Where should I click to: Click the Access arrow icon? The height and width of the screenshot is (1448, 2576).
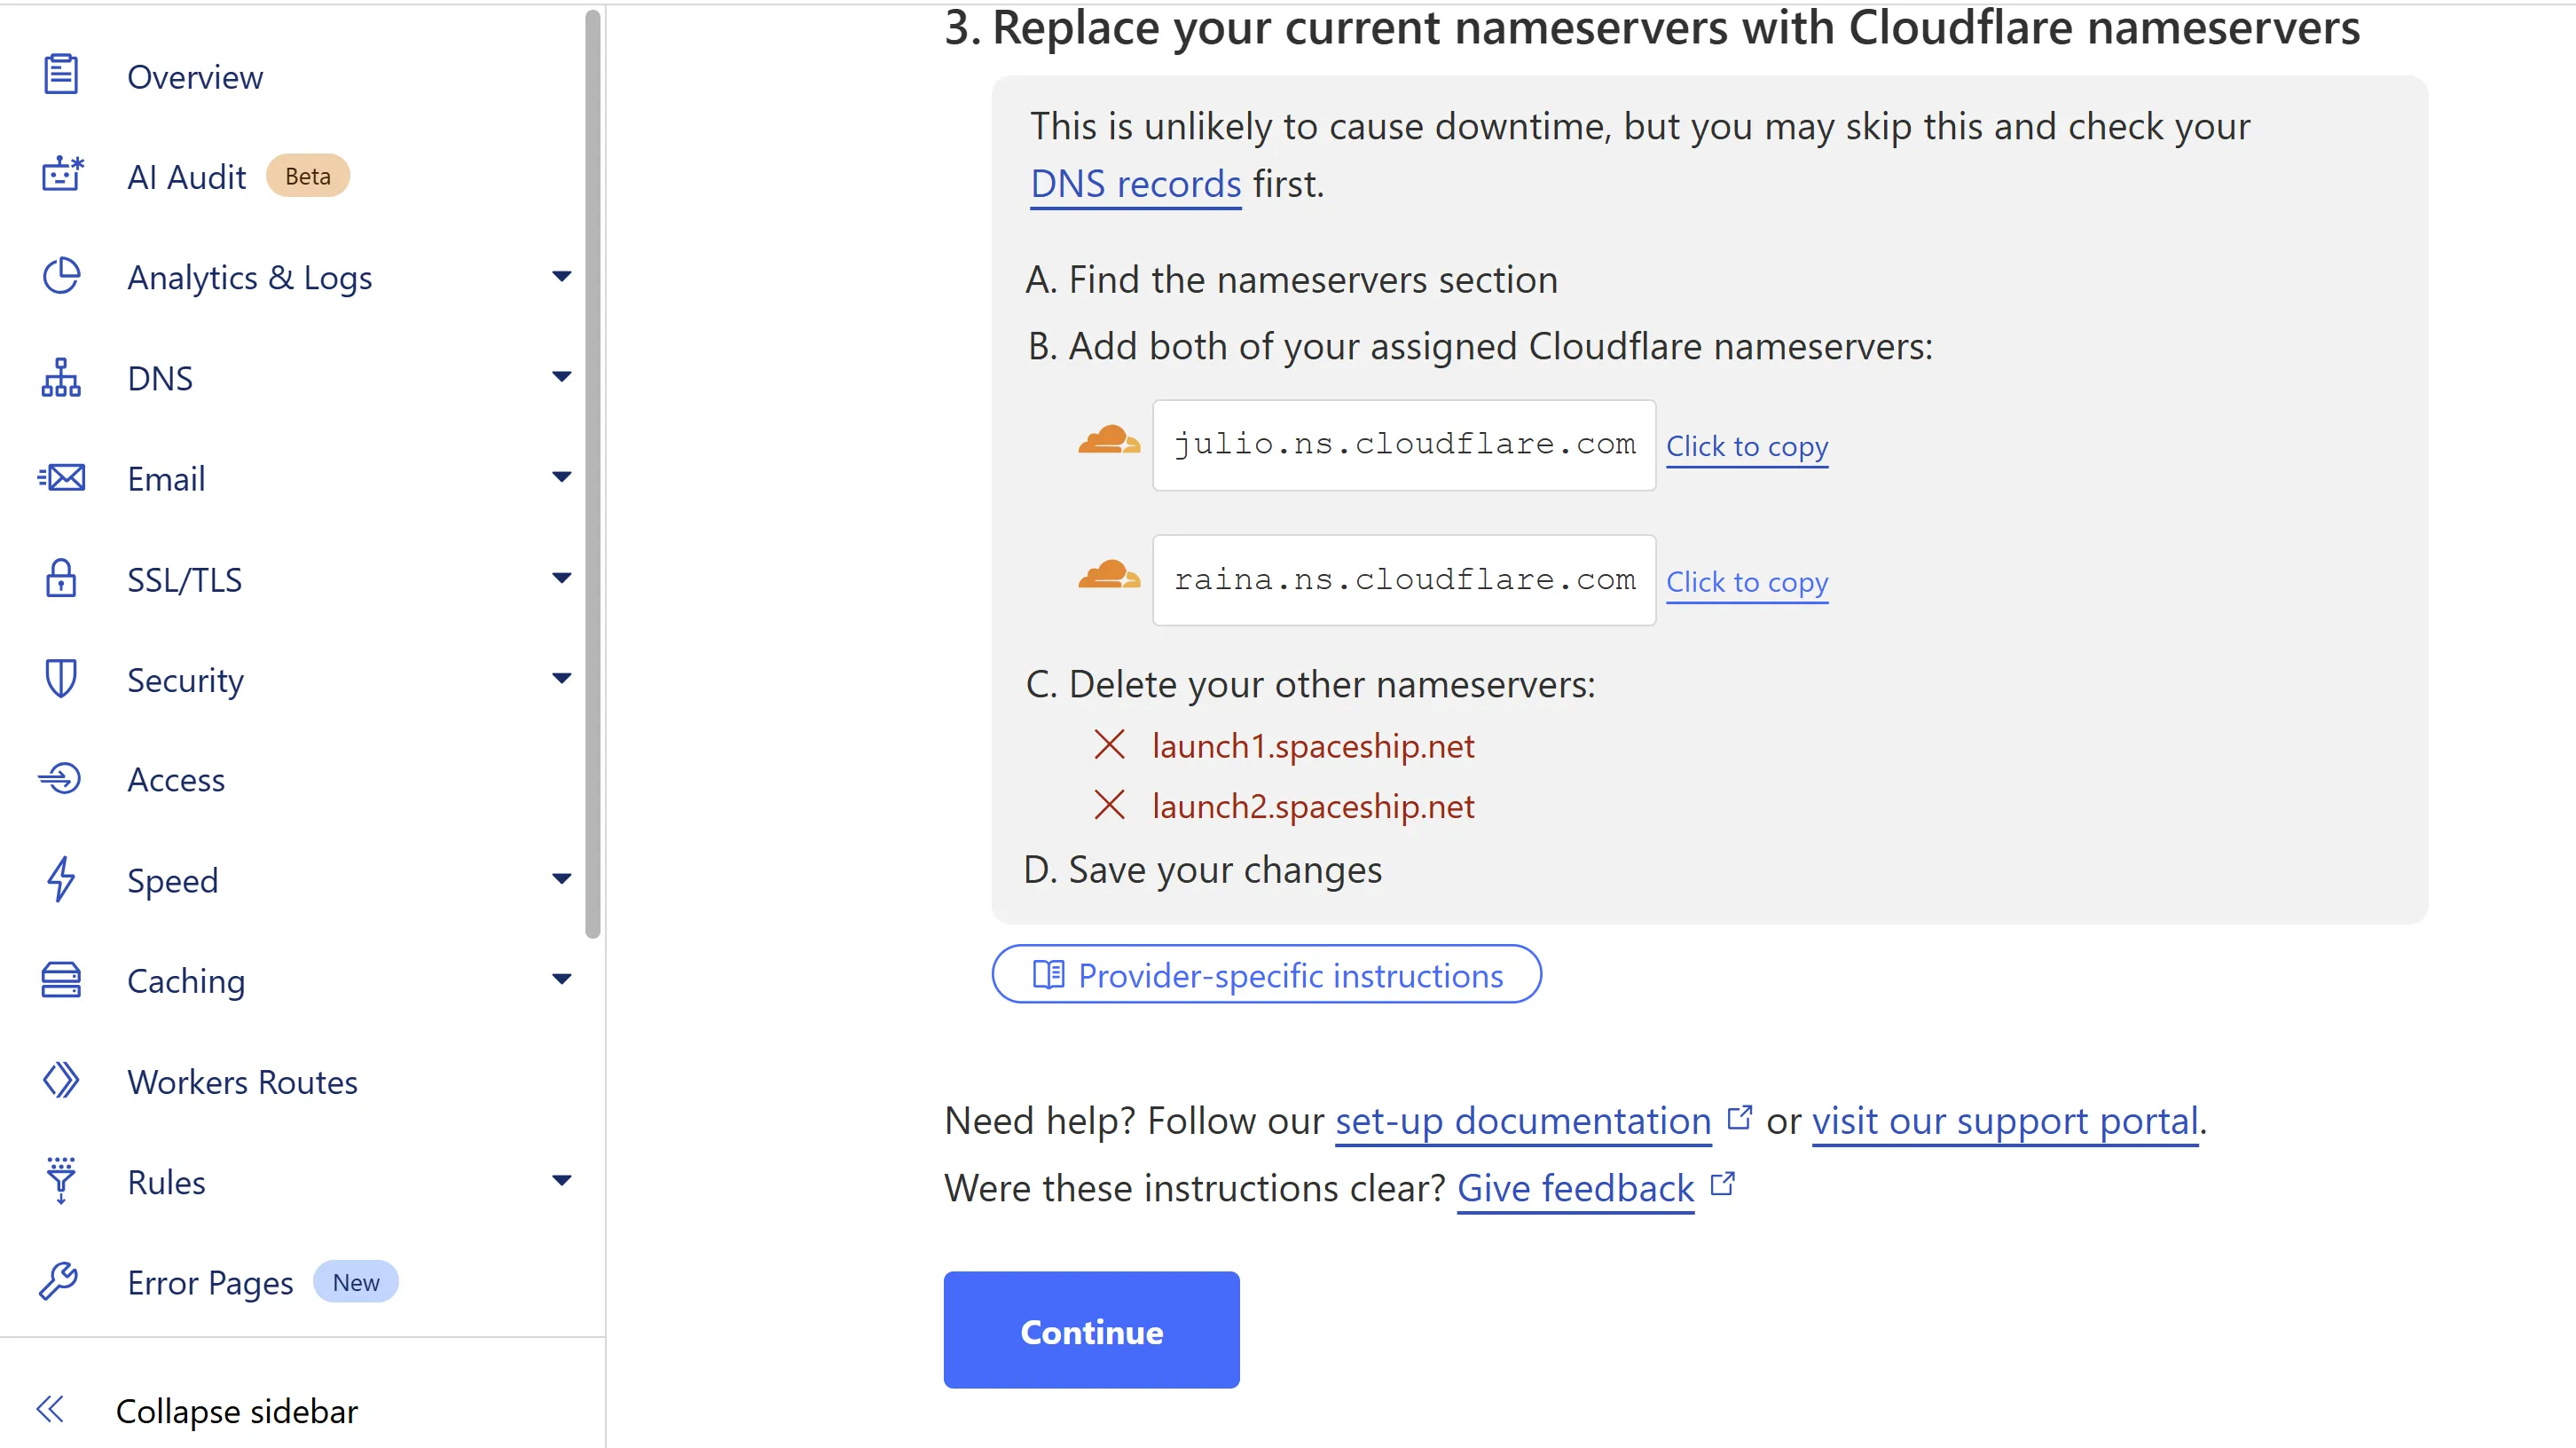pos(60,778)
